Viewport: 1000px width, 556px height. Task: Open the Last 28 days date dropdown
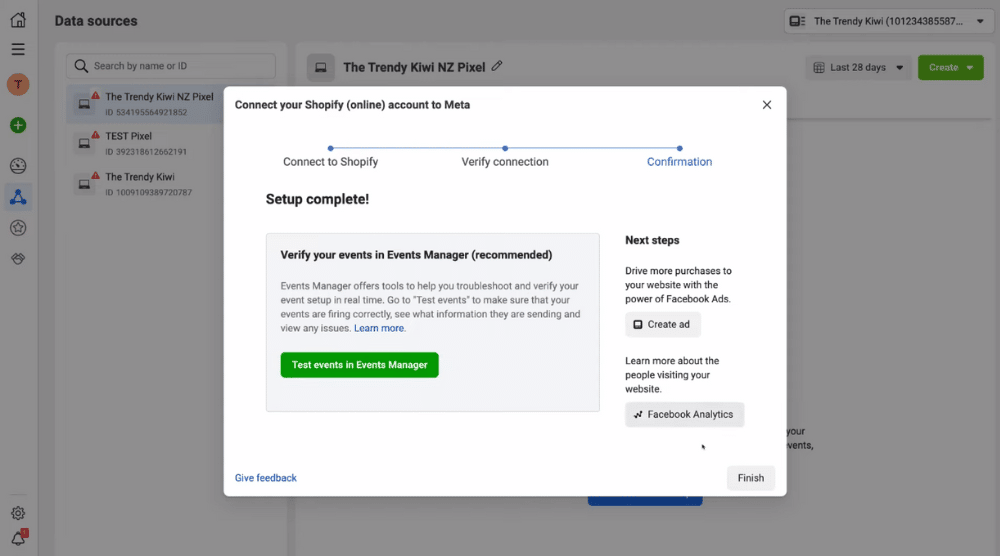(x=858, y=67)
